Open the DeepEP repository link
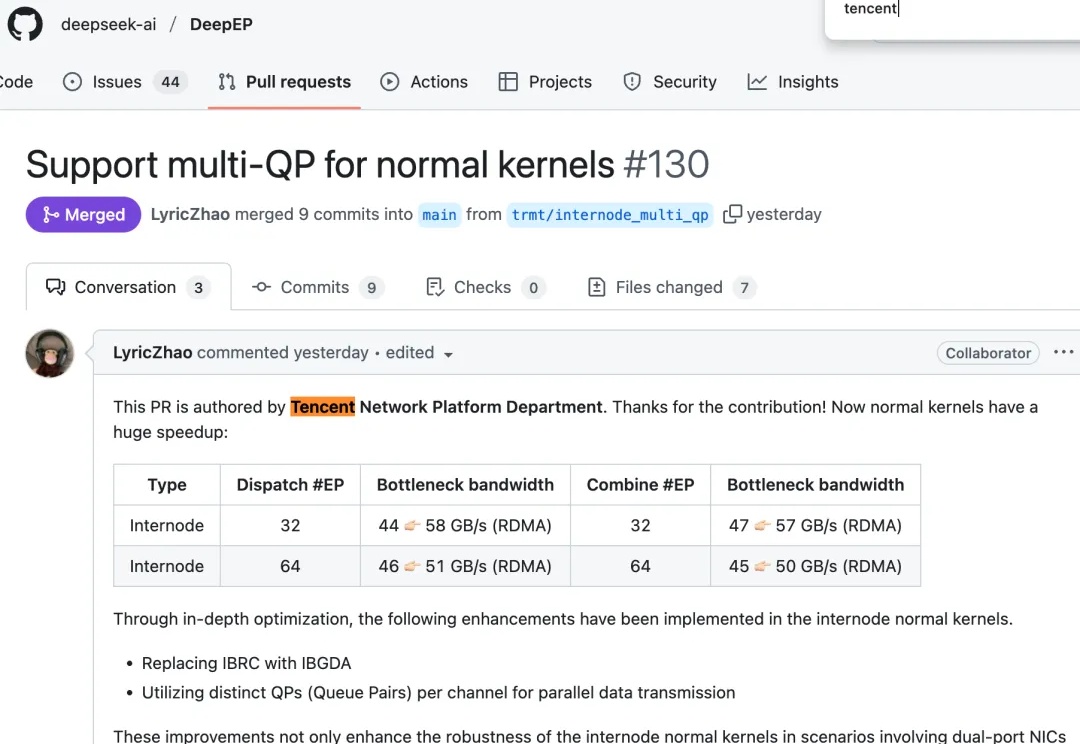 pyautogui.click(x=221, y=24)
